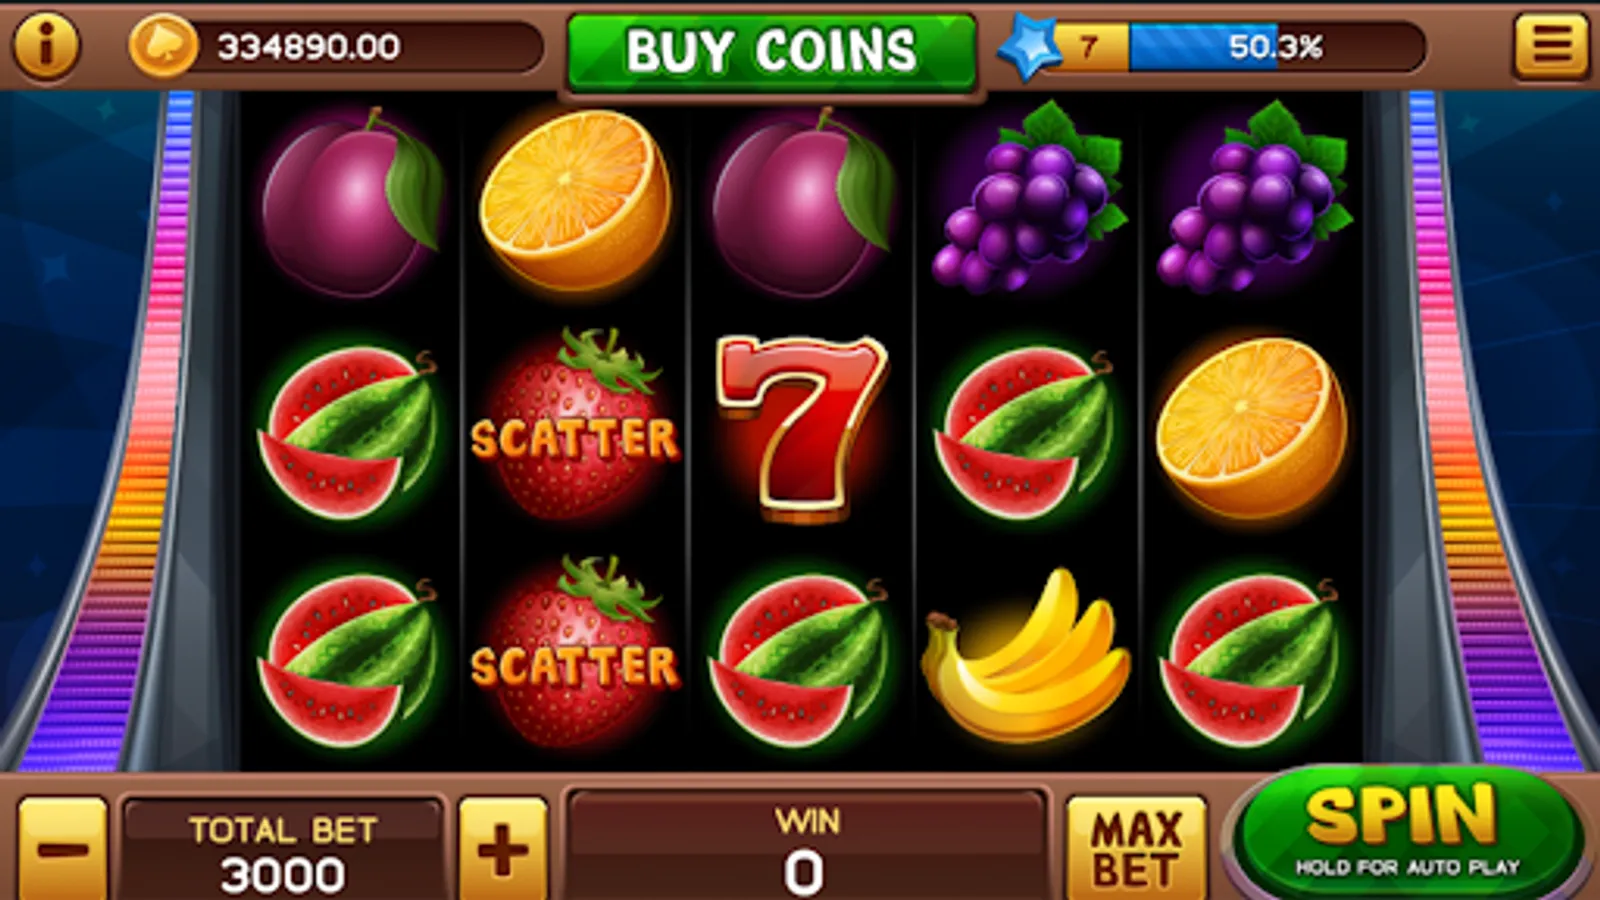Hit the MAX BET button
The height and width of the screenshot is (900, 1600).
(1136, 848)
